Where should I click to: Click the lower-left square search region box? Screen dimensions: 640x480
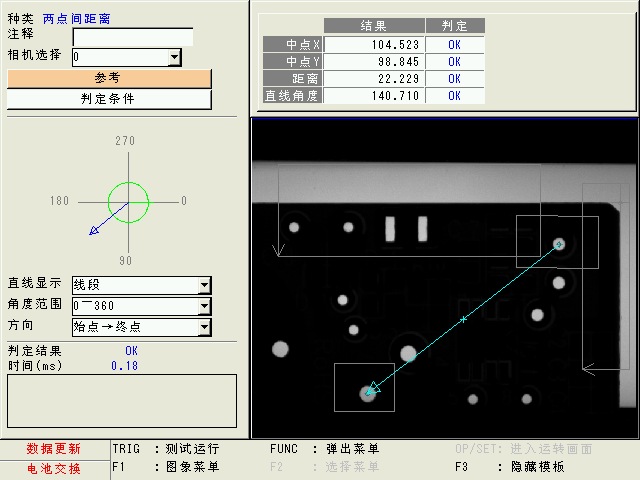point(364,387)
